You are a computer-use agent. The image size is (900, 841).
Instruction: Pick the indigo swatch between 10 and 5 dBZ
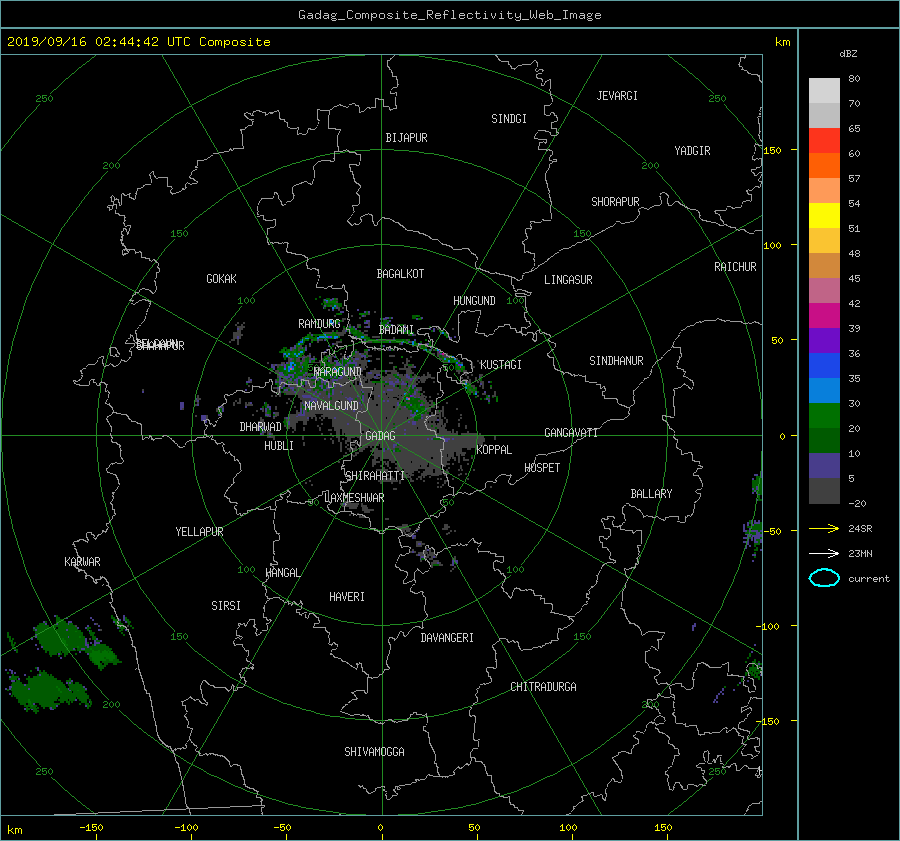pyautogui.click(x=824, y=466)
